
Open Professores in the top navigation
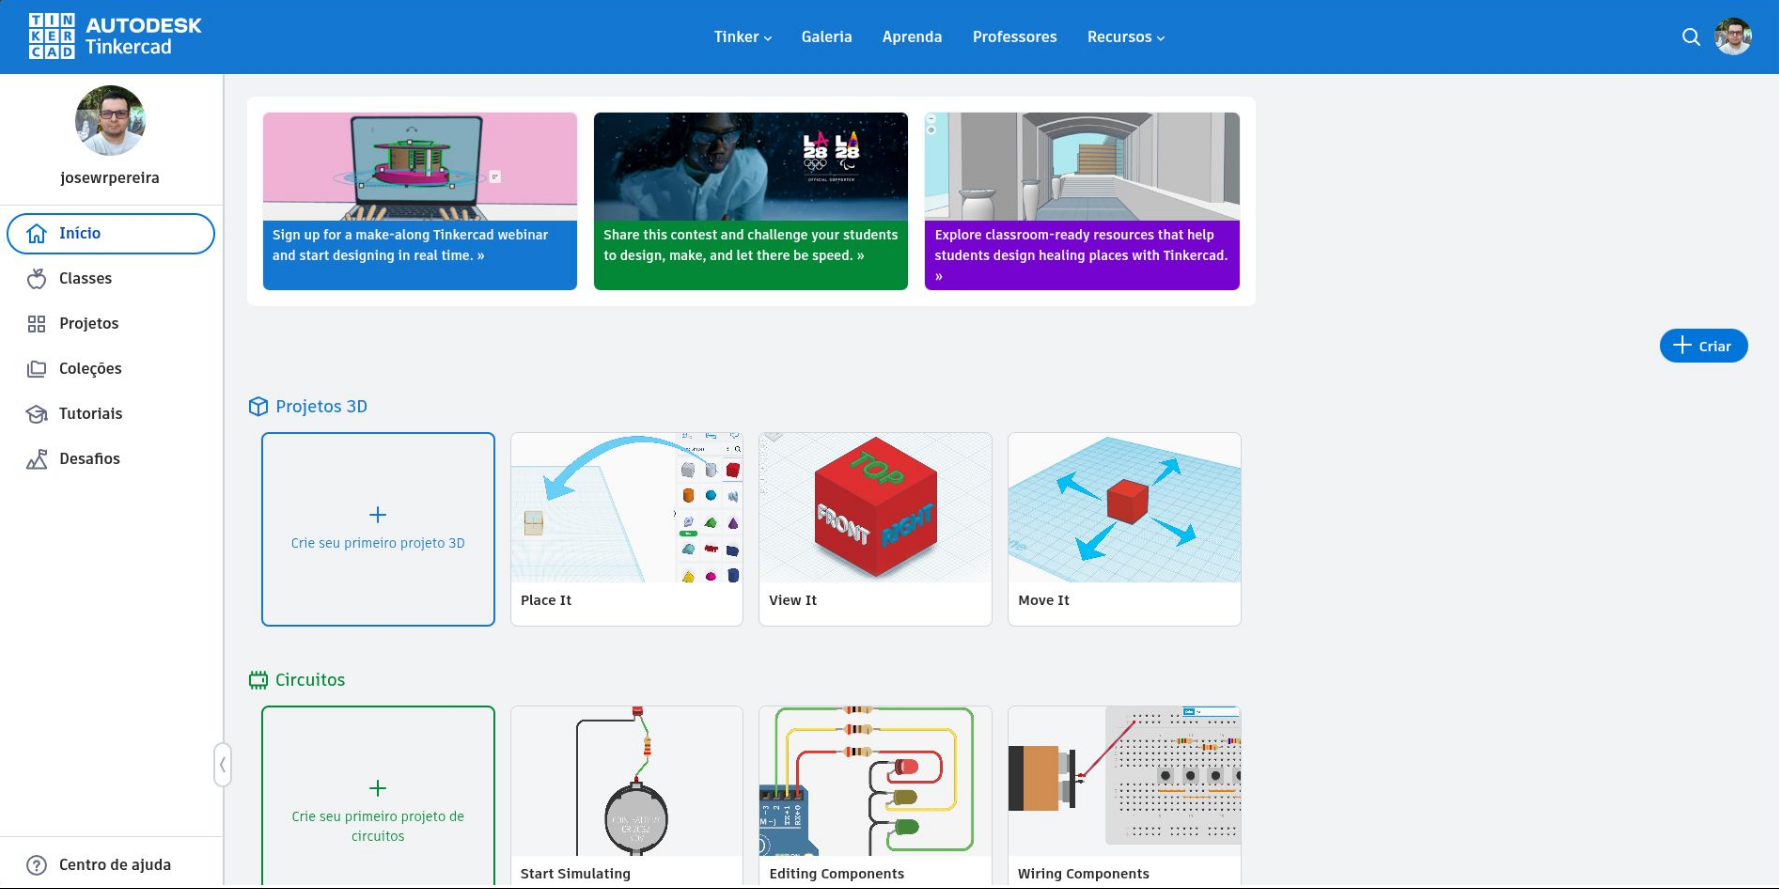point(1014,37)
